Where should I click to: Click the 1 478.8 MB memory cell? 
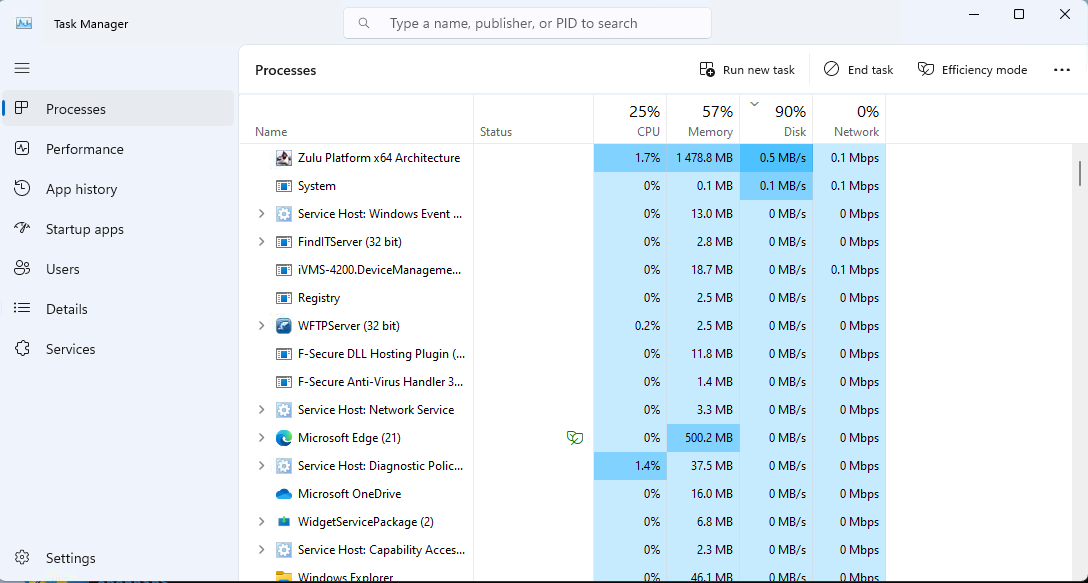(x=703, y=158)
